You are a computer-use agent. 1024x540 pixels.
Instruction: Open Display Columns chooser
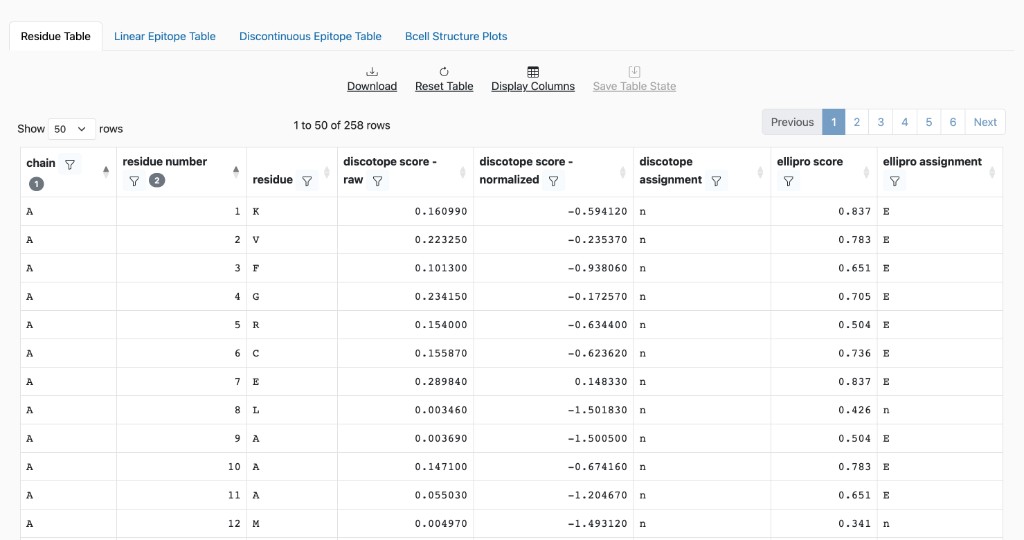533,79
